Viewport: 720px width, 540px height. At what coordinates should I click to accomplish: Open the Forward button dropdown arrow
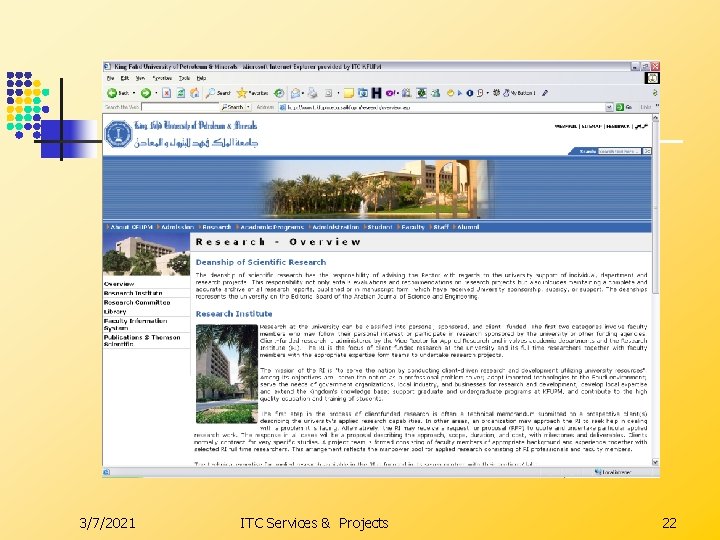(156, 93)
